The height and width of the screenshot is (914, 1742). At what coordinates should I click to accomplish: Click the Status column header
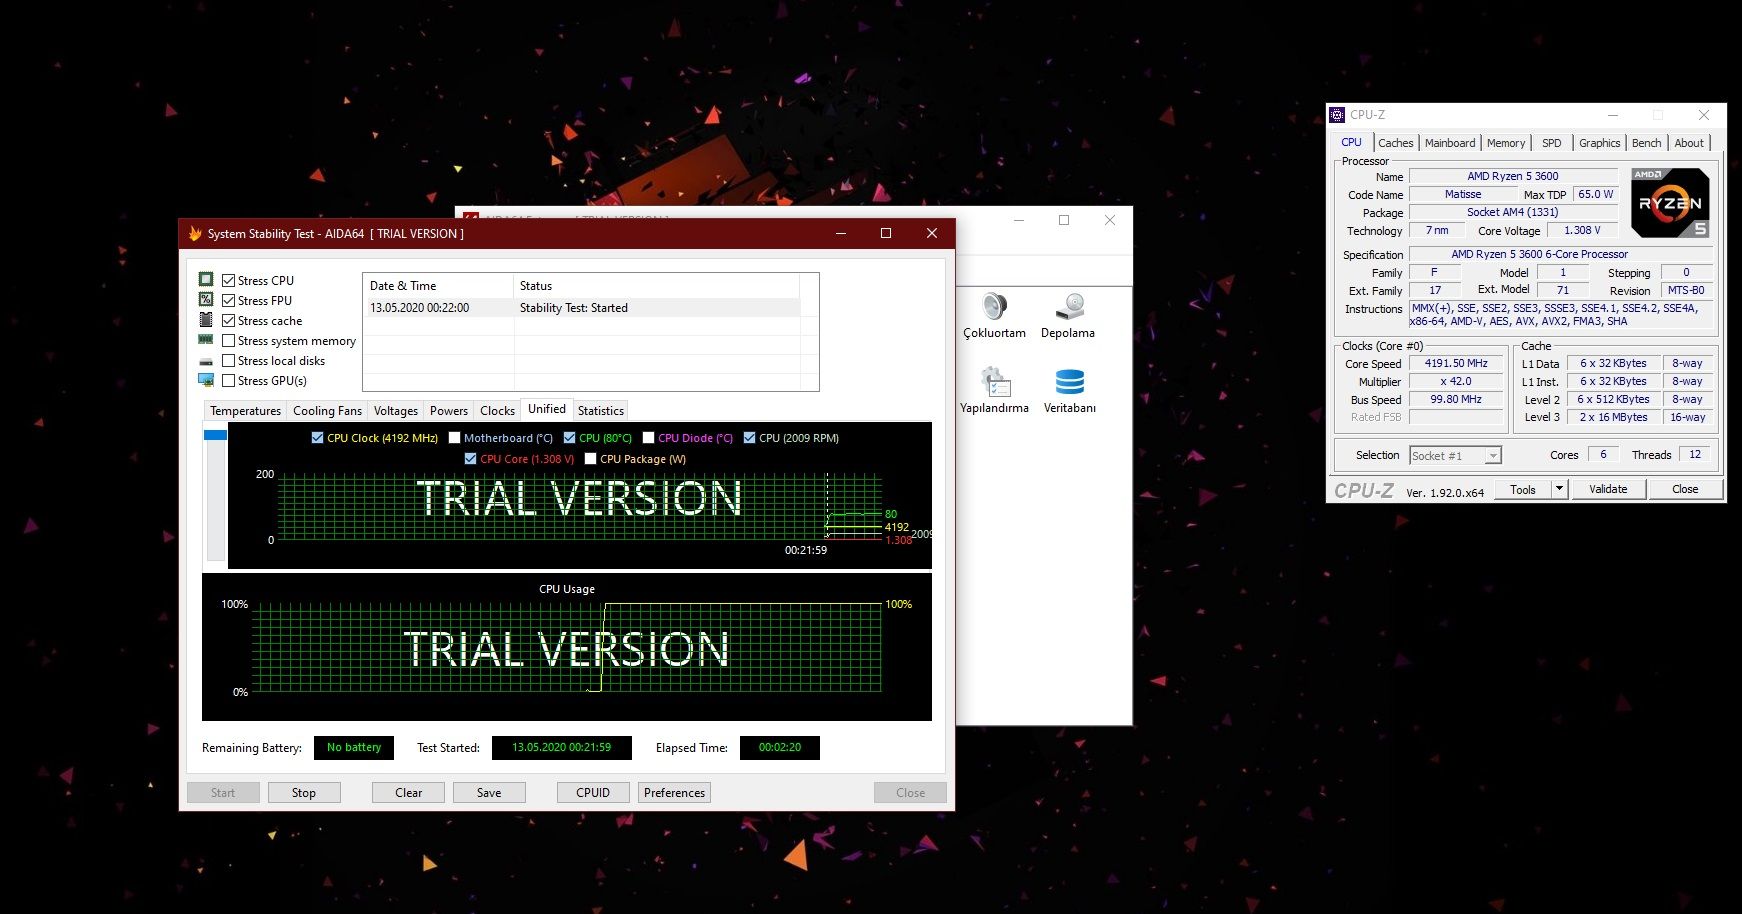click(x=657, y=286)
